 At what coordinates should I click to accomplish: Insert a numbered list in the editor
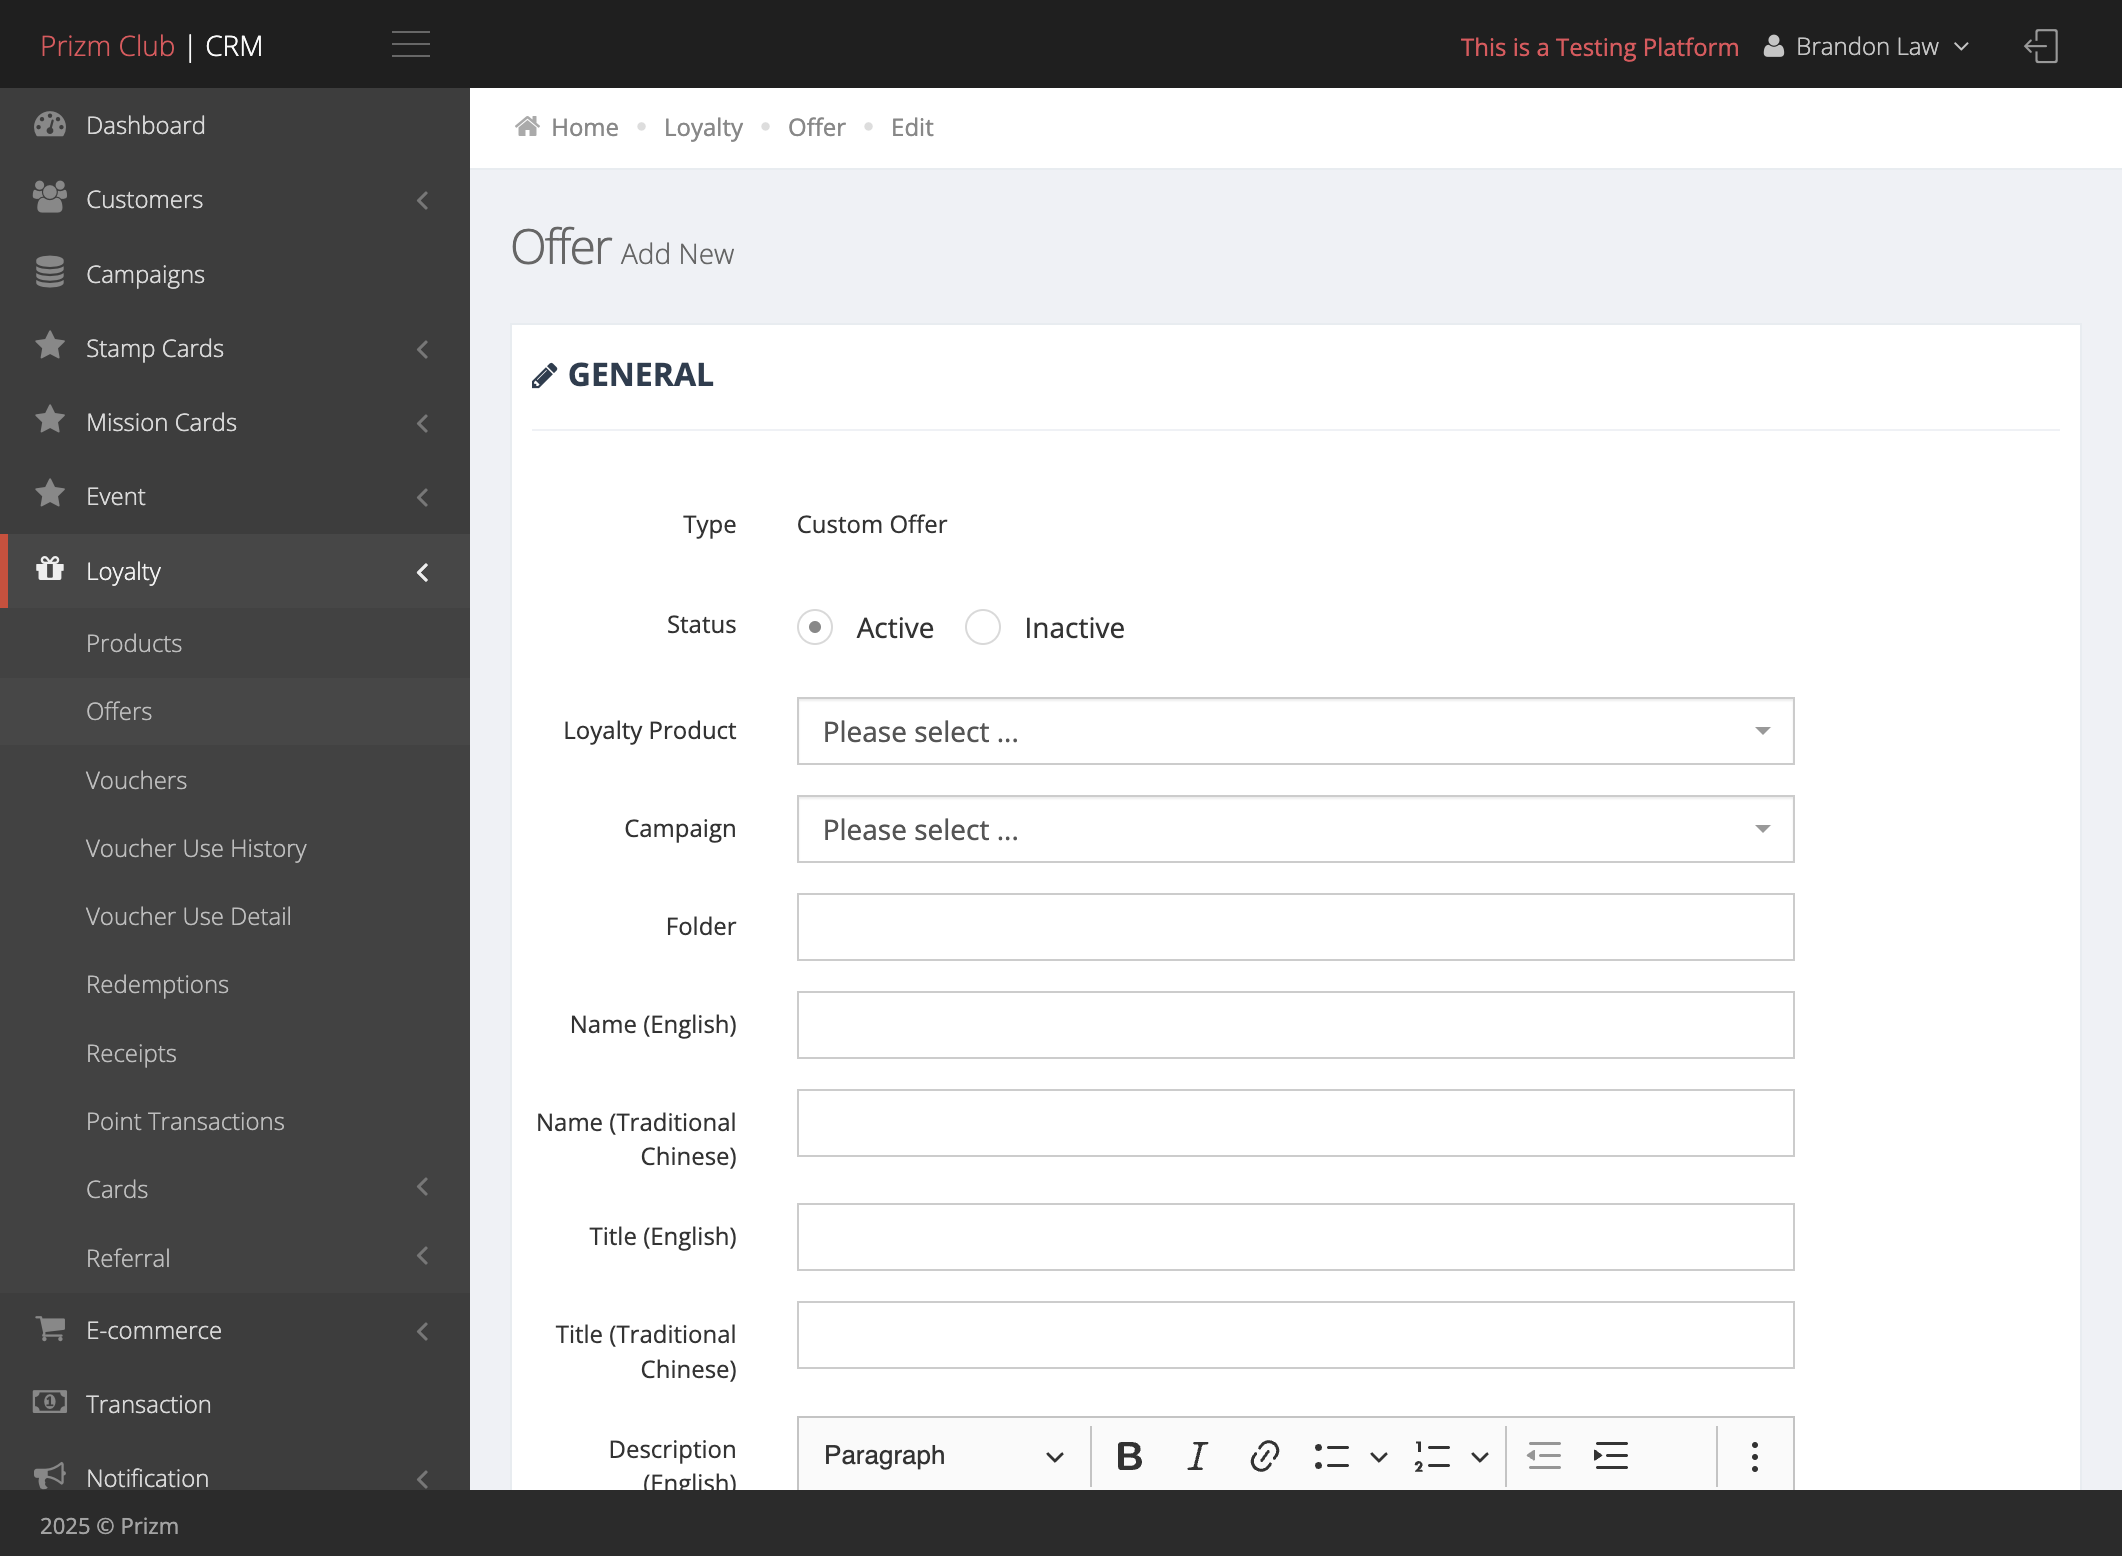1433,1456
